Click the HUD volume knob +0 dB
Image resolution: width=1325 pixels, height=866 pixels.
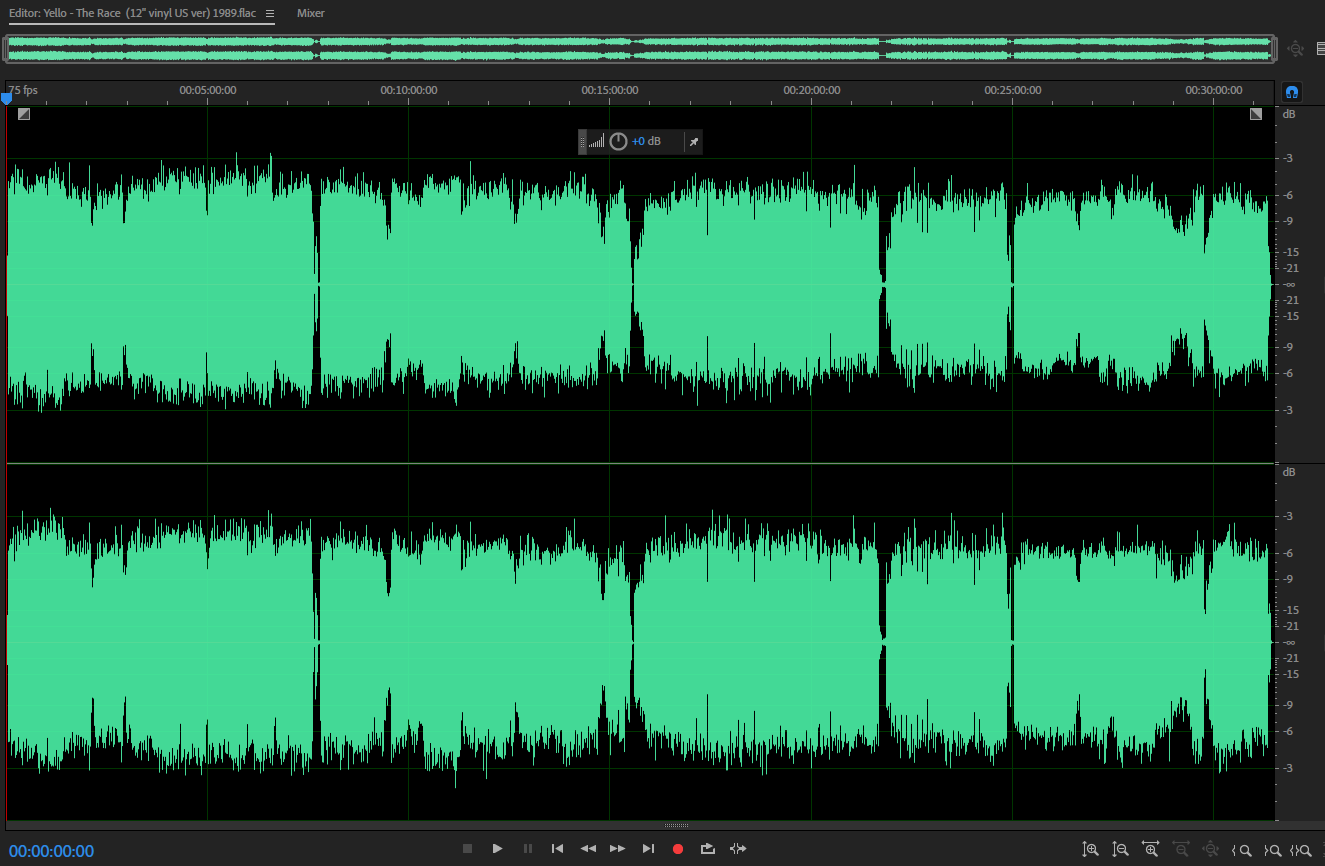coord(618,141)
